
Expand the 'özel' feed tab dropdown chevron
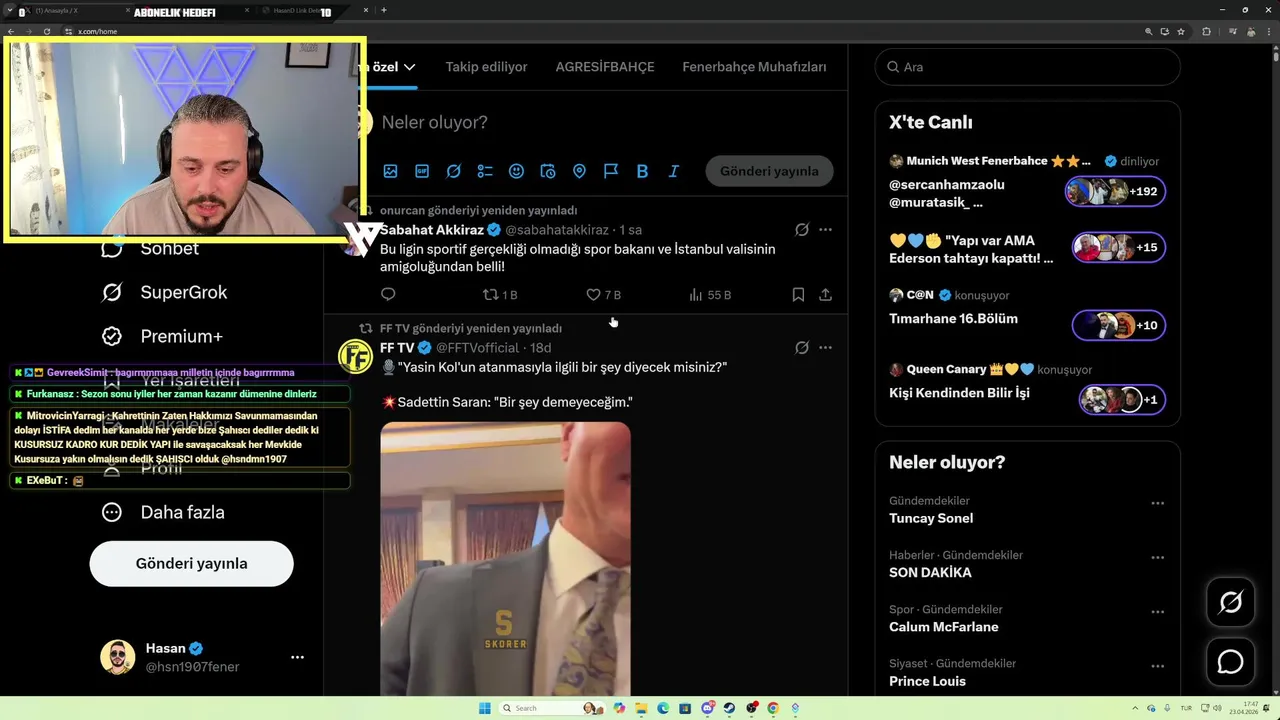[x=409, y=67]
